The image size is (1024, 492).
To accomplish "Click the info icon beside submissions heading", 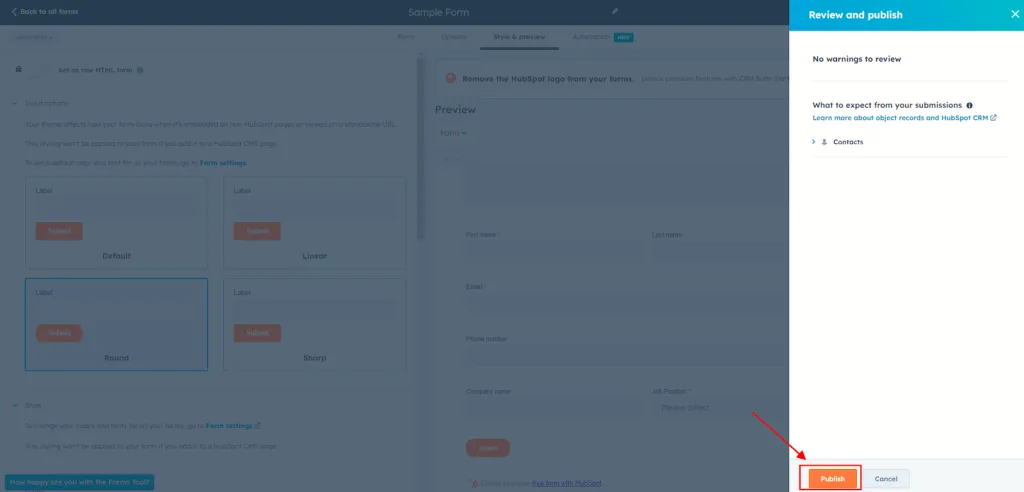I will 969,105.
